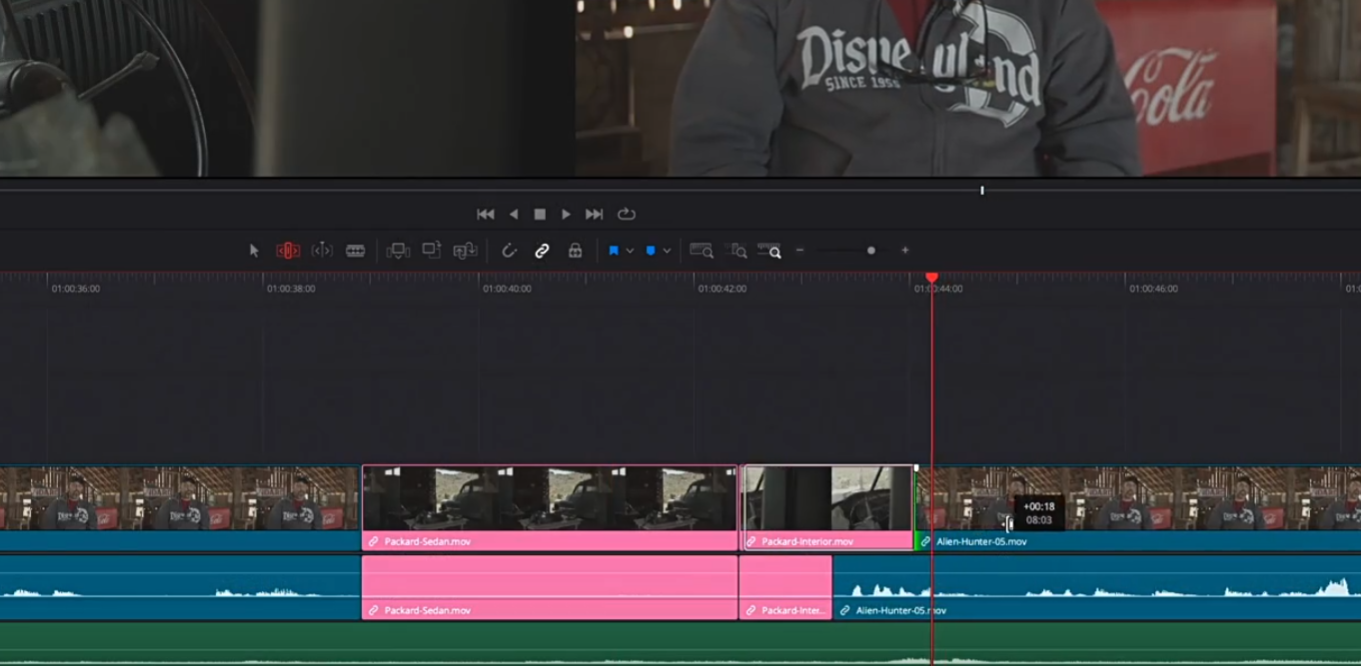Stop playback with the Stop button
The width and height of the screenshot is (1361, 666).
[540, 214]
